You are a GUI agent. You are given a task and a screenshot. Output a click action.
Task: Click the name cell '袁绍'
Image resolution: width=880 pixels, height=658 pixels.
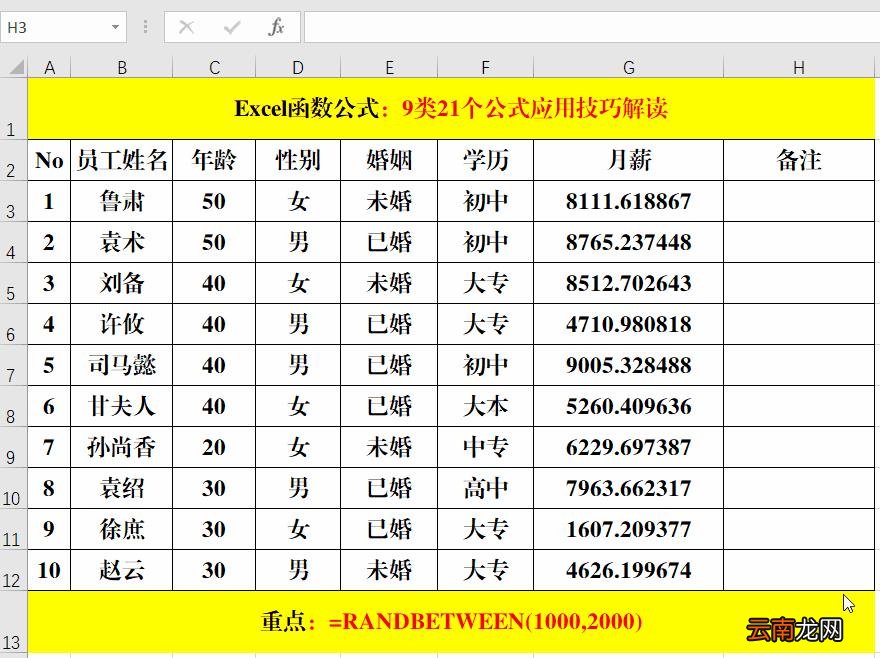122,488
